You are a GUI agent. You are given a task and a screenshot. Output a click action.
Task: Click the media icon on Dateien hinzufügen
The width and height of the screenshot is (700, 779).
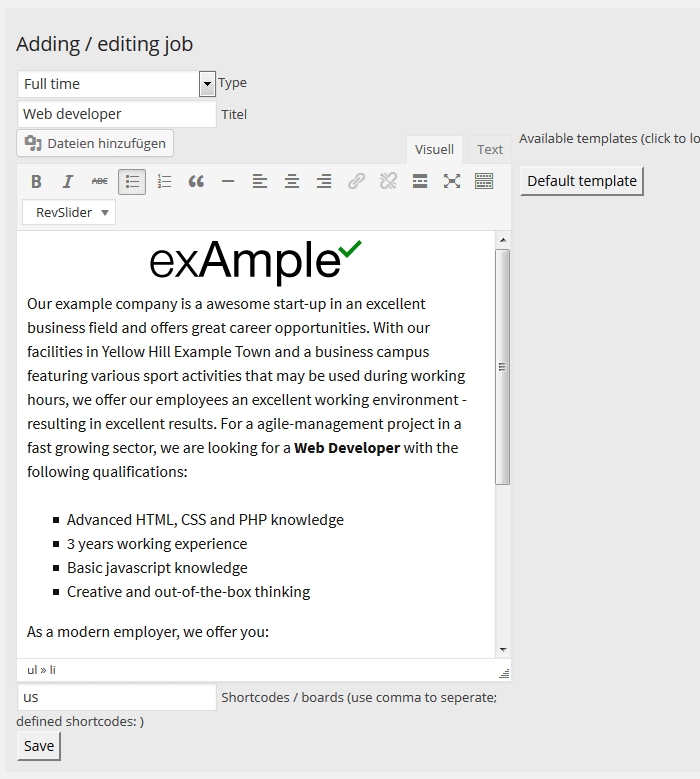33,143
